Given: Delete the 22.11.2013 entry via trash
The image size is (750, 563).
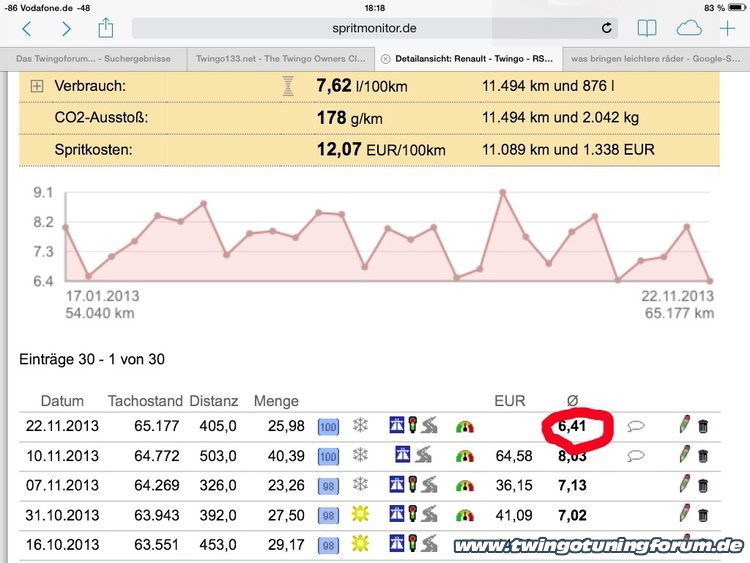Looking at the screenshot, I should [703, 426].
